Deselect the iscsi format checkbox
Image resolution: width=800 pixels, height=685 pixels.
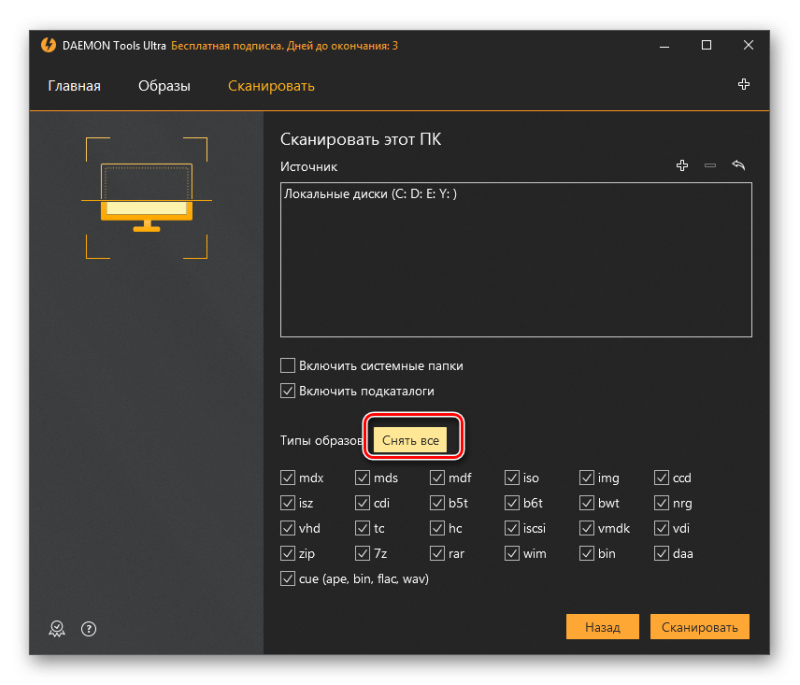click(512, 528)
